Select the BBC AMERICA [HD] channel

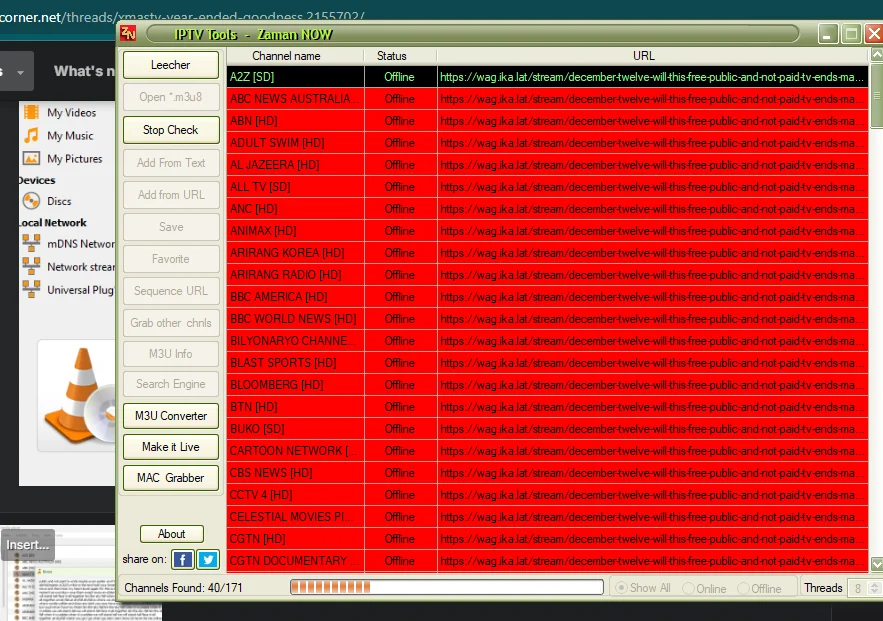coord(547,297)
